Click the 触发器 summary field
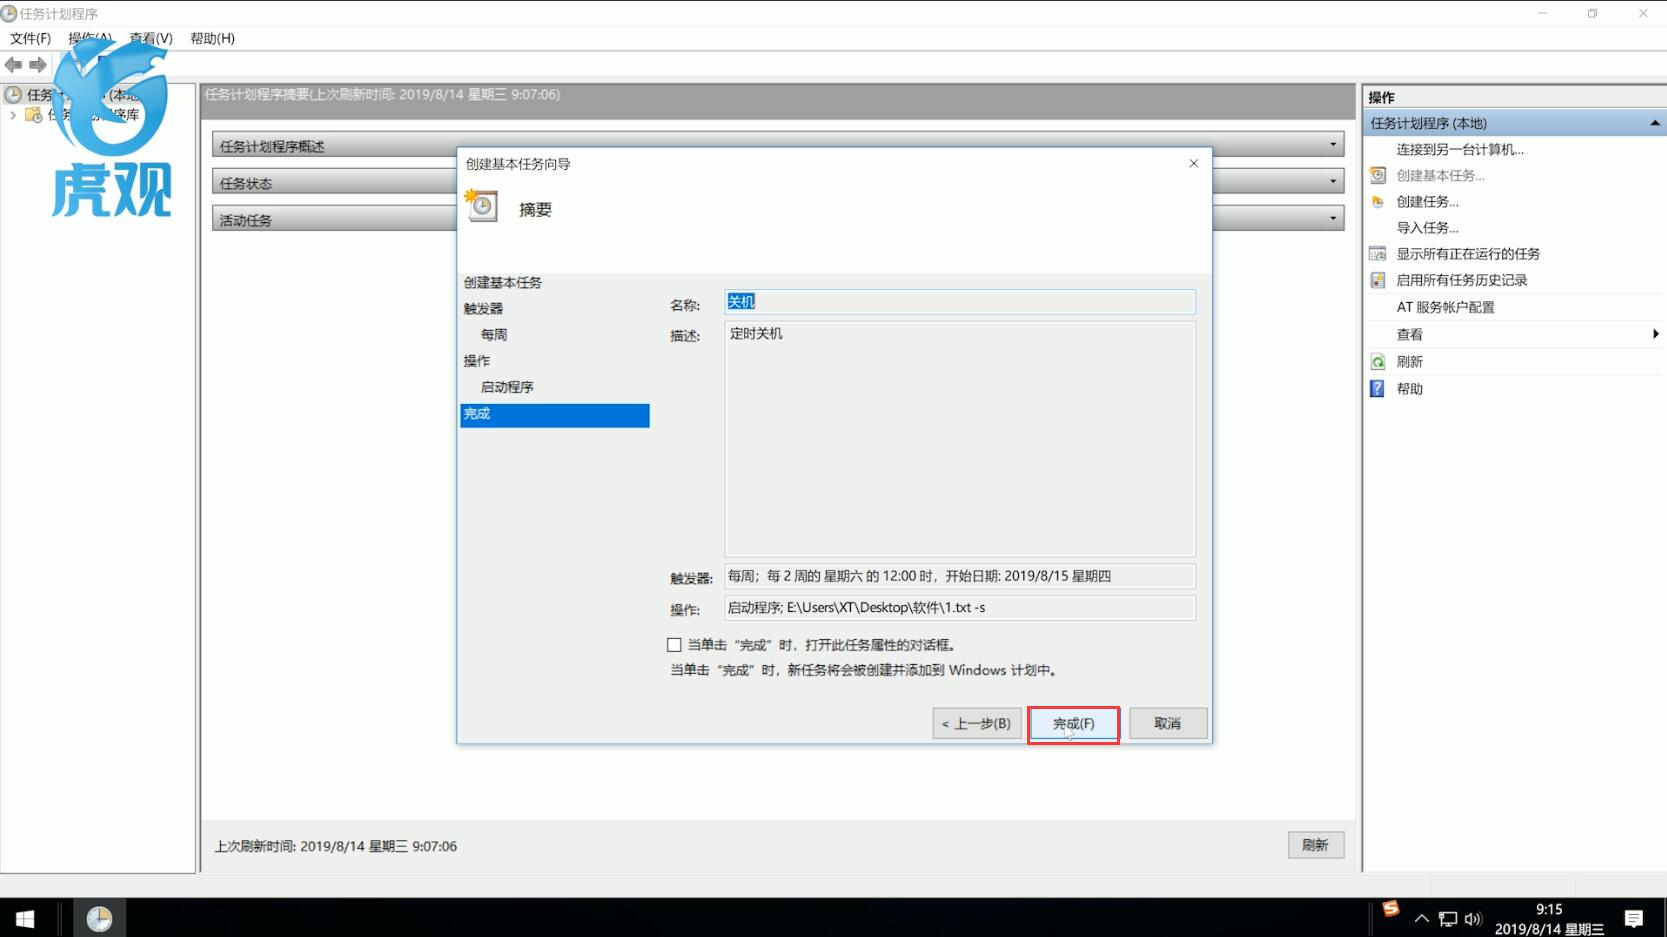Image resolution: width=1667 pixels, height=937 pixels. (x=960, y=576)
